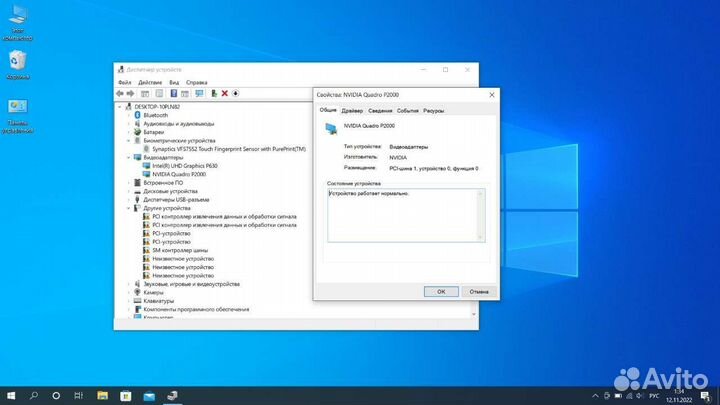Open the Вид menu
The width and height of the screenshot is (720, 405).
pos(174,82)
